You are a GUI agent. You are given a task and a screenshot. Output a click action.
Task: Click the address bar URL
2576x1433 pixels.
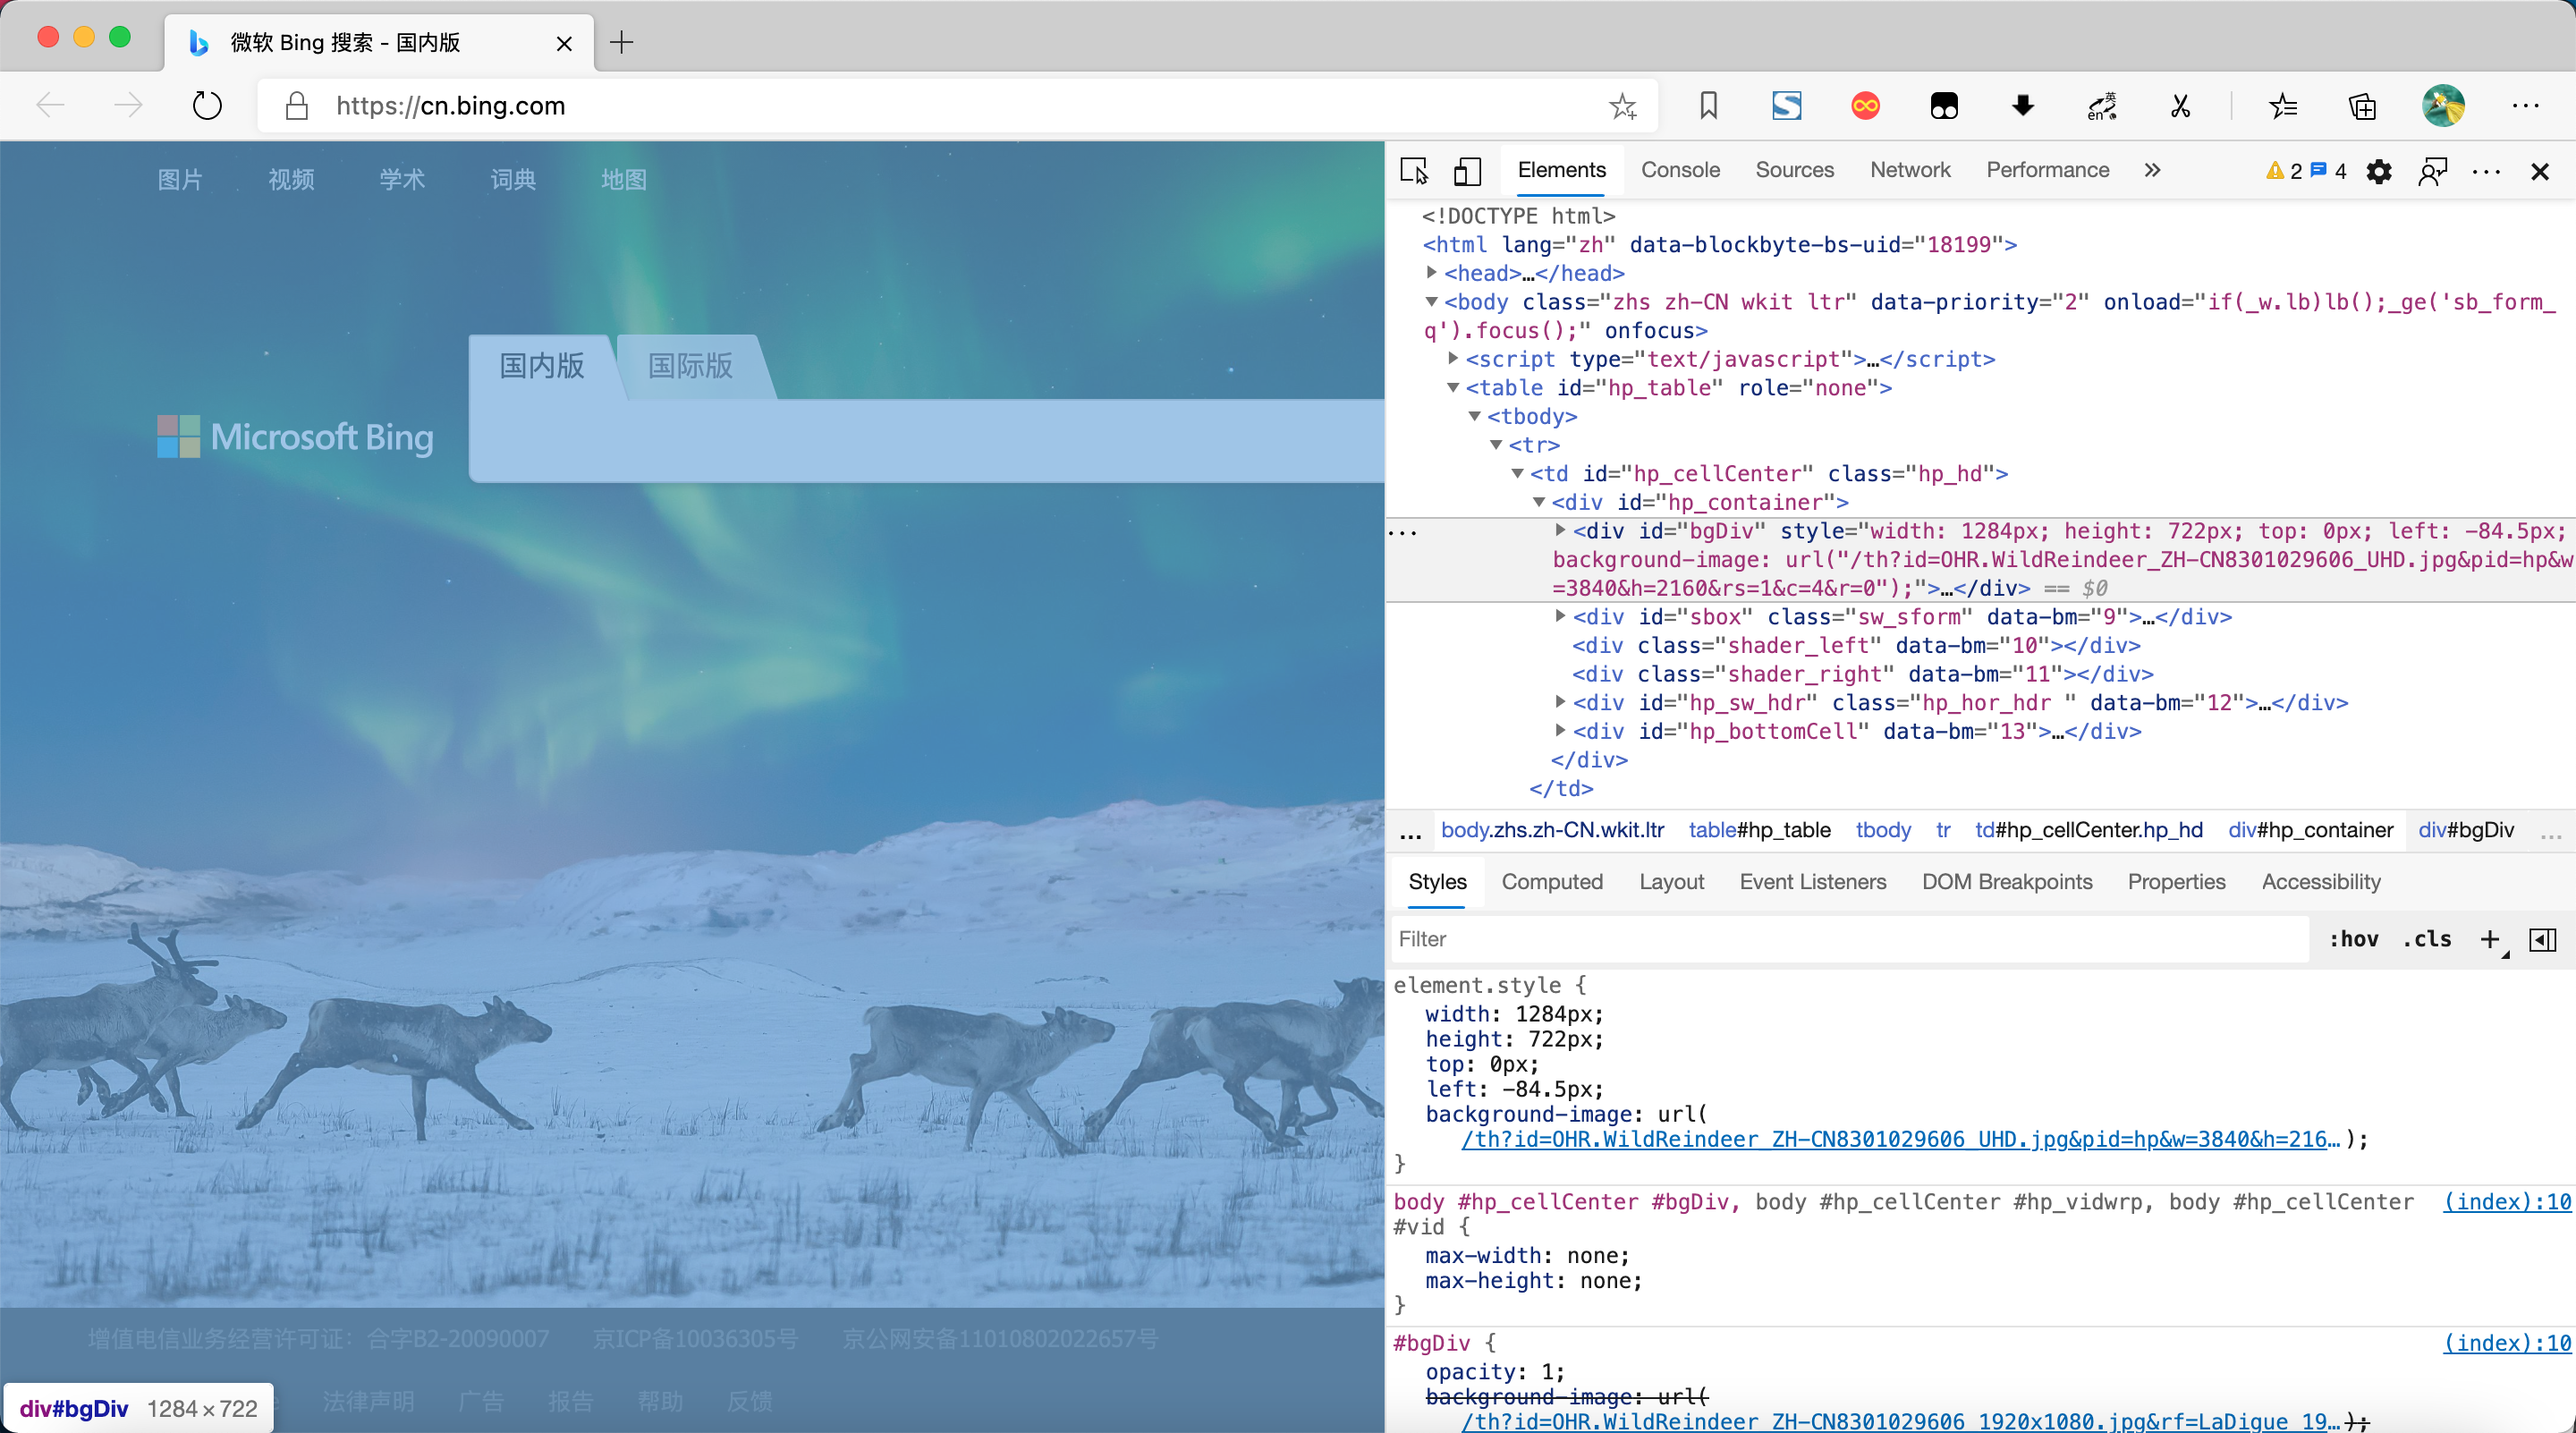coord(451,106)
